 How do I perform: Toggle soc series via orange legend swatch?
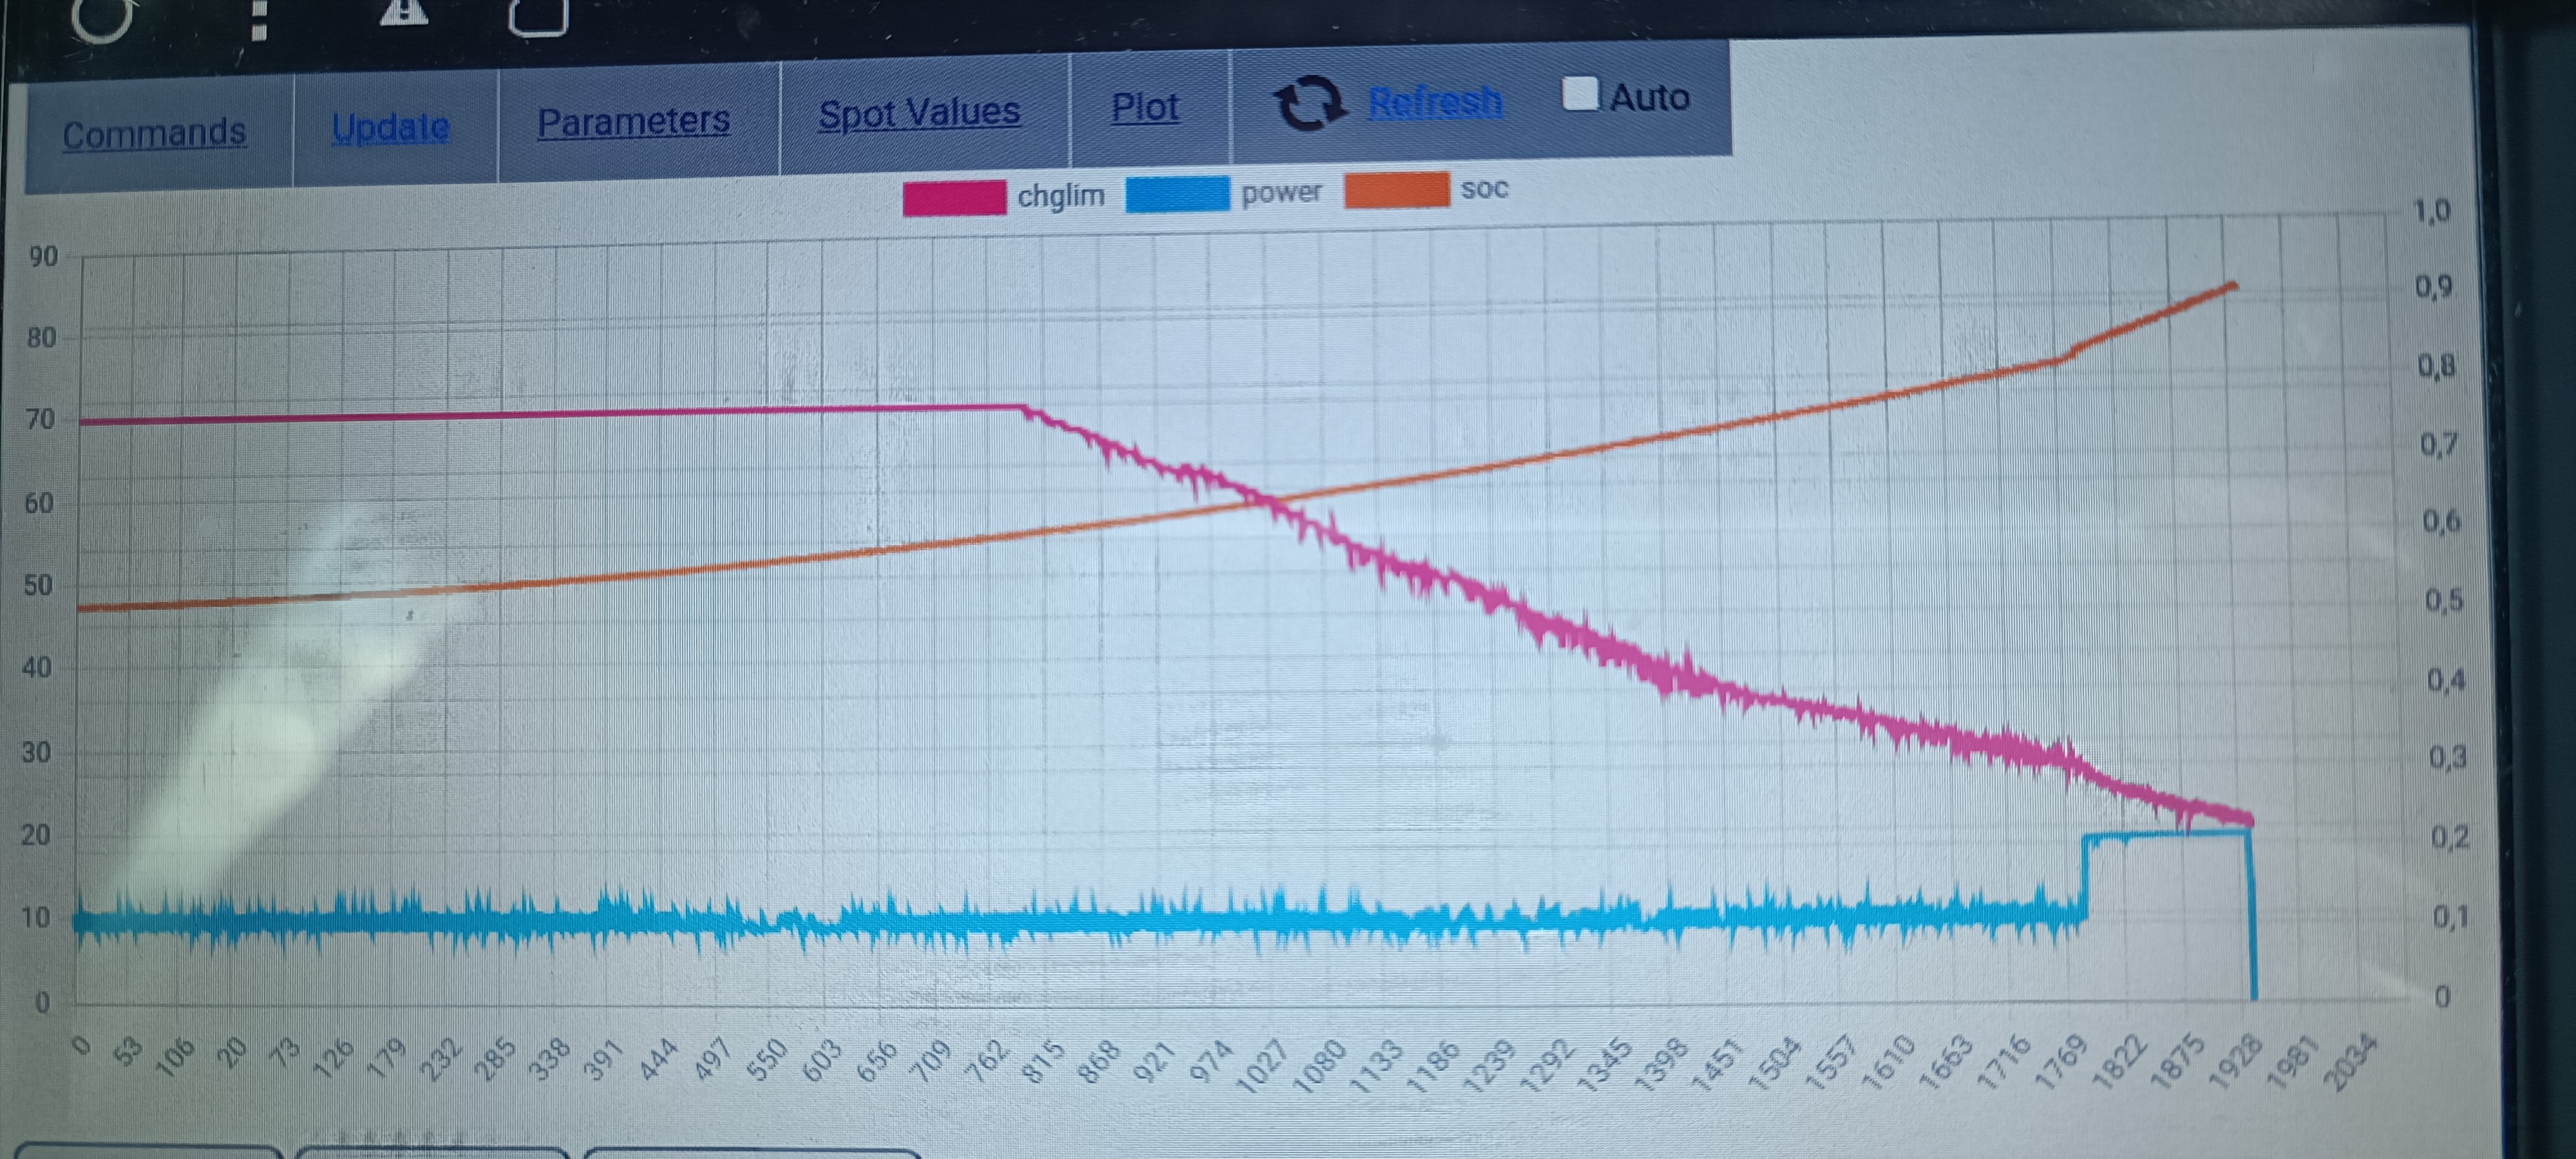point(1396,189)
